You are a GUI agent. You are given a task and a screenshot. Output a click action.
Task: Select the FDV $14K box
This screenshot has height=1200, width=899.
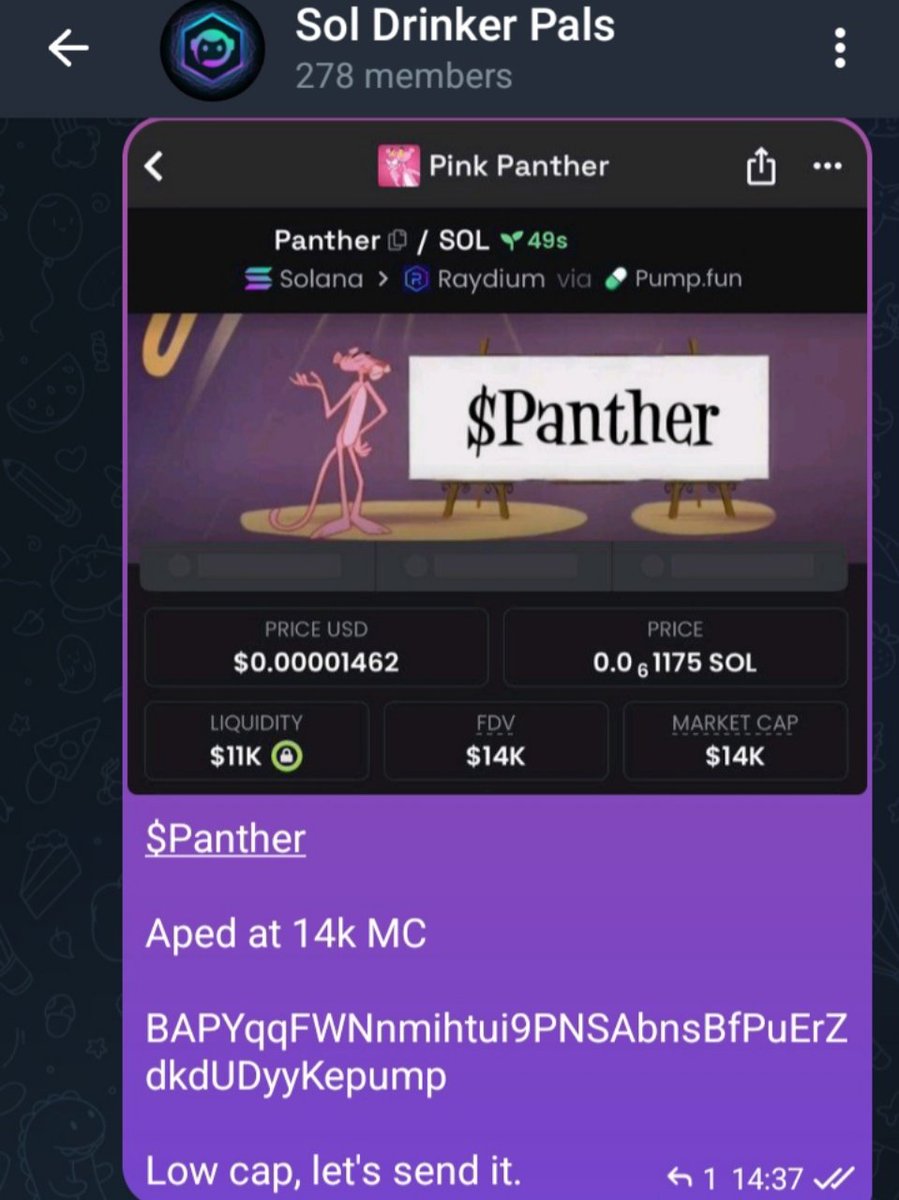(x=495, y=741)
